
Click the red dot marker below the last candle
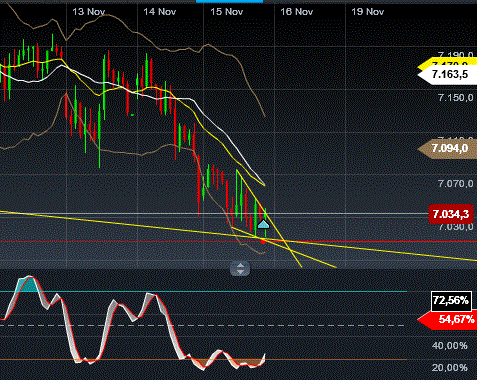[263, 241]
